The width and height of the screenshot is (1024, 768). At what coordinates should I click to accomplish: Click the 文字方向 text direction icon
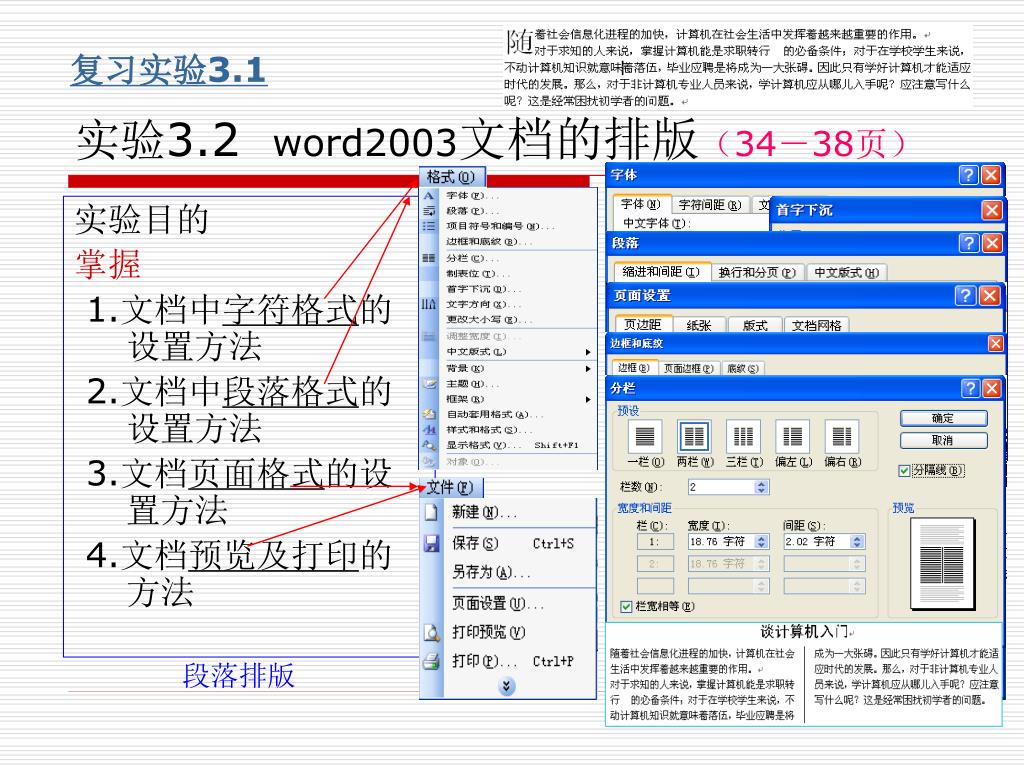[428, 304]
